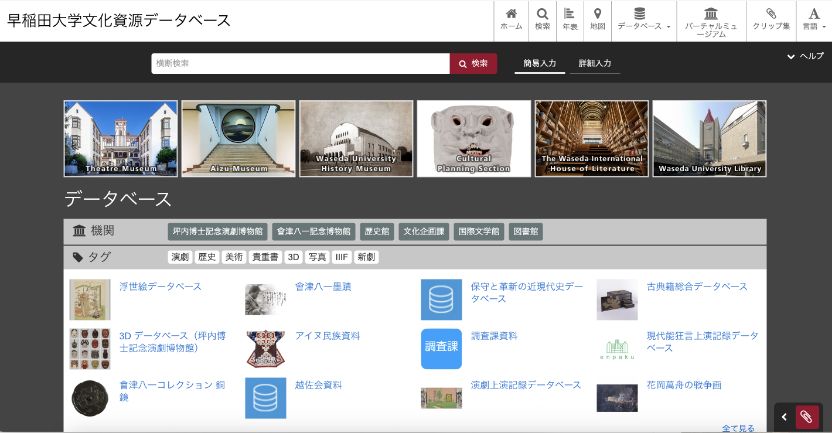Screen dimensions: 832x433
Task: Click the enpaku logo thumbnail
Action: pyautogui.click(x=617, y=349)
